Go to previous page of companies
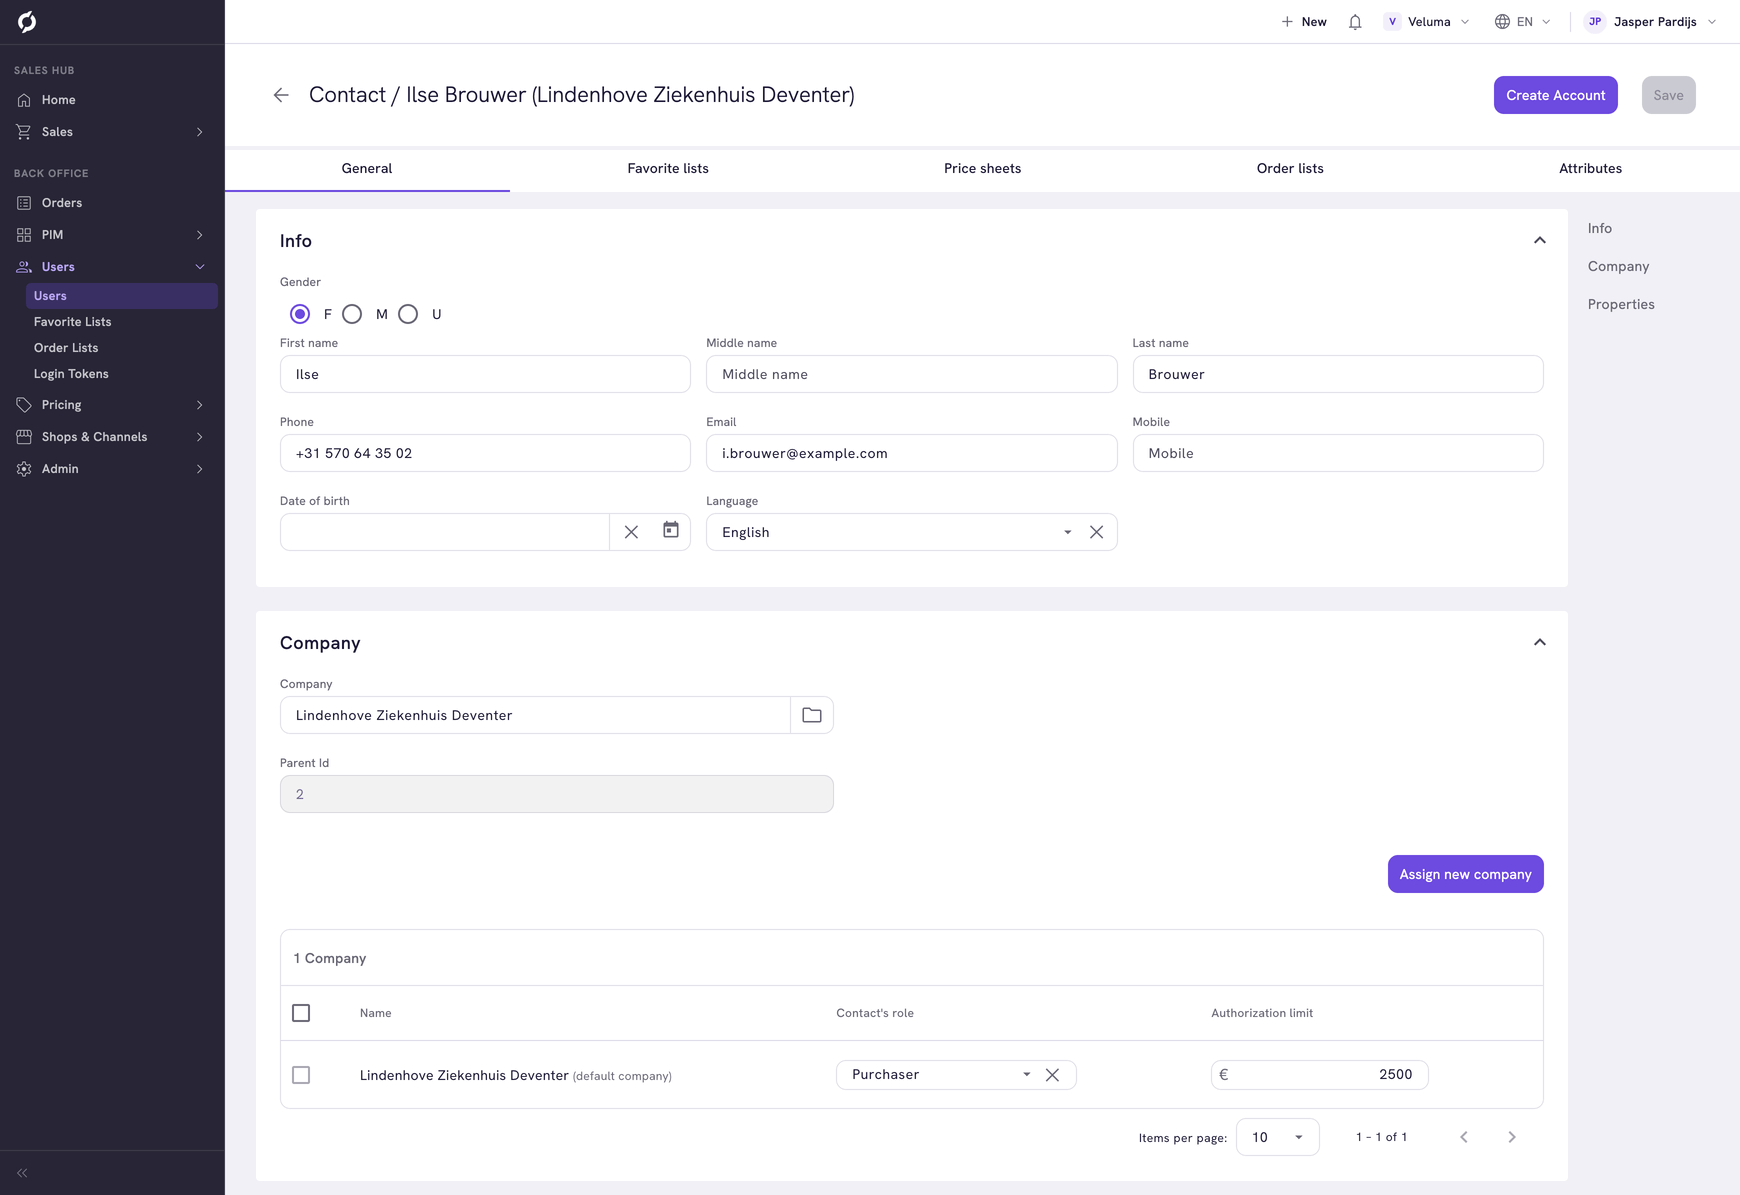The width and height of the screenshot is (1740, 1195). coord(1464,1137)
